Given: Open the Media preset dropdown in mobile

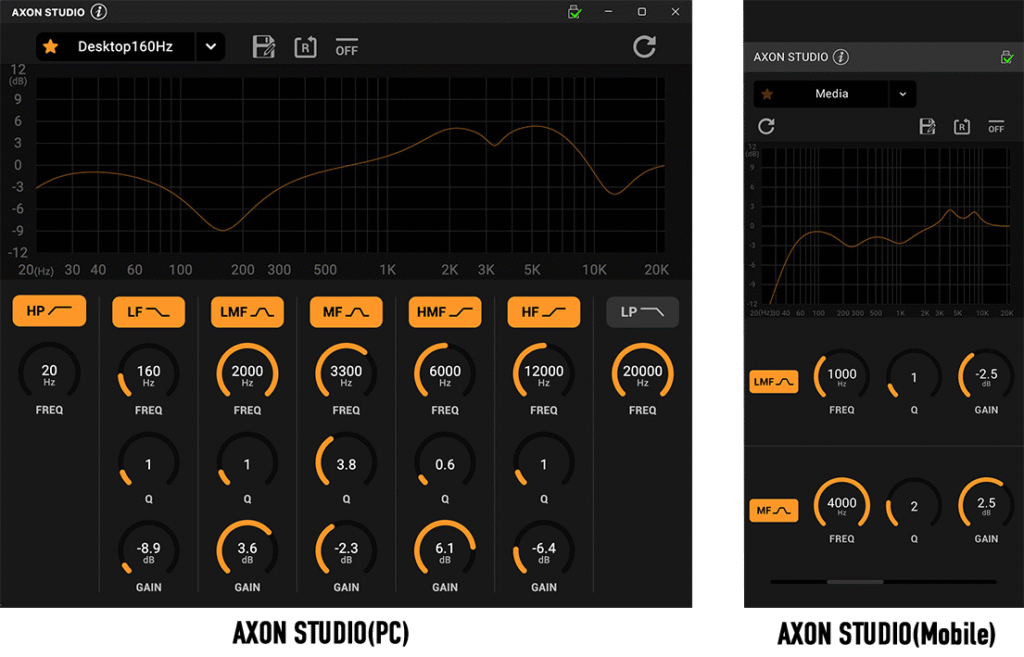Looking at the screenshot, I should pos(903,94).
